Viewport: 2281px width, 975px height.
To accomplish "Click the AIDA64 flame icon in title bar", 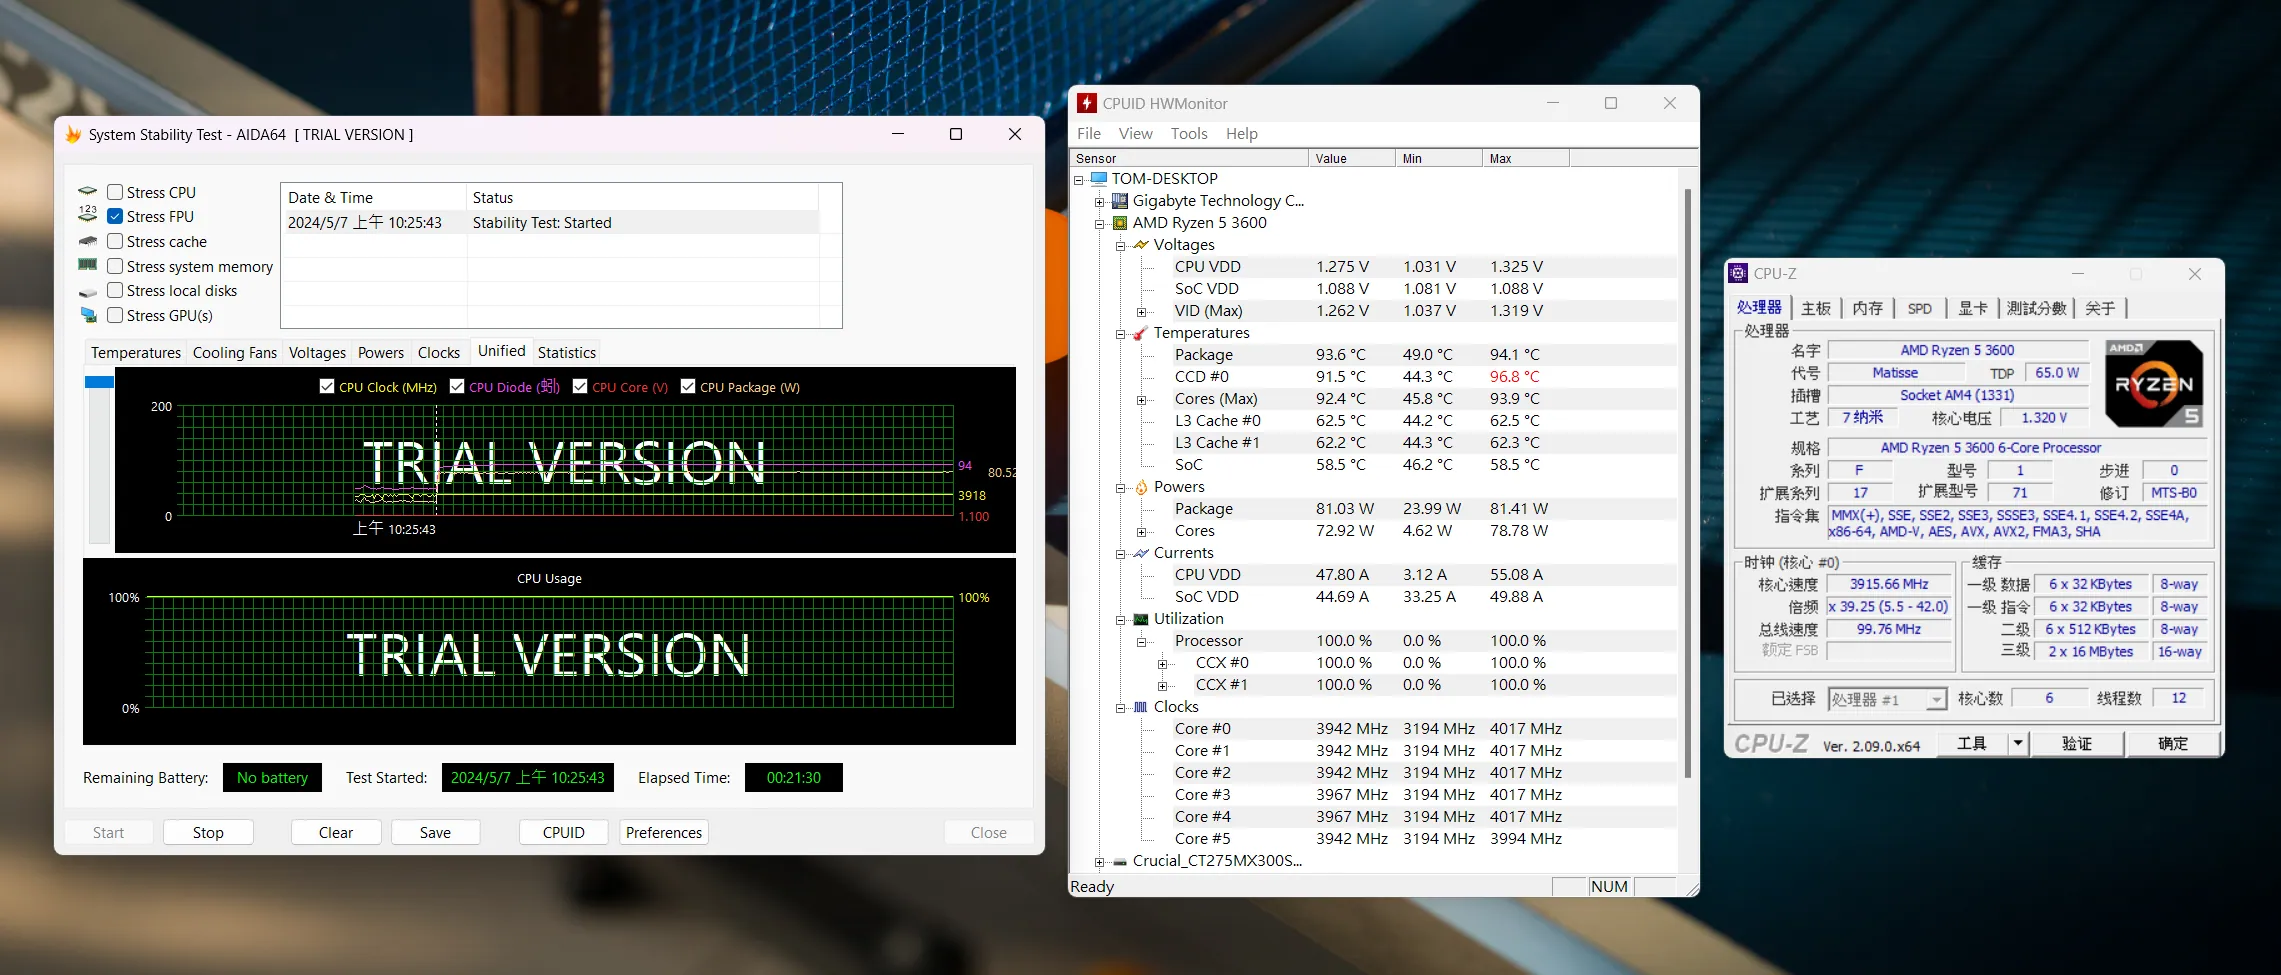I will pyautogui.click(x=73, y=134).
